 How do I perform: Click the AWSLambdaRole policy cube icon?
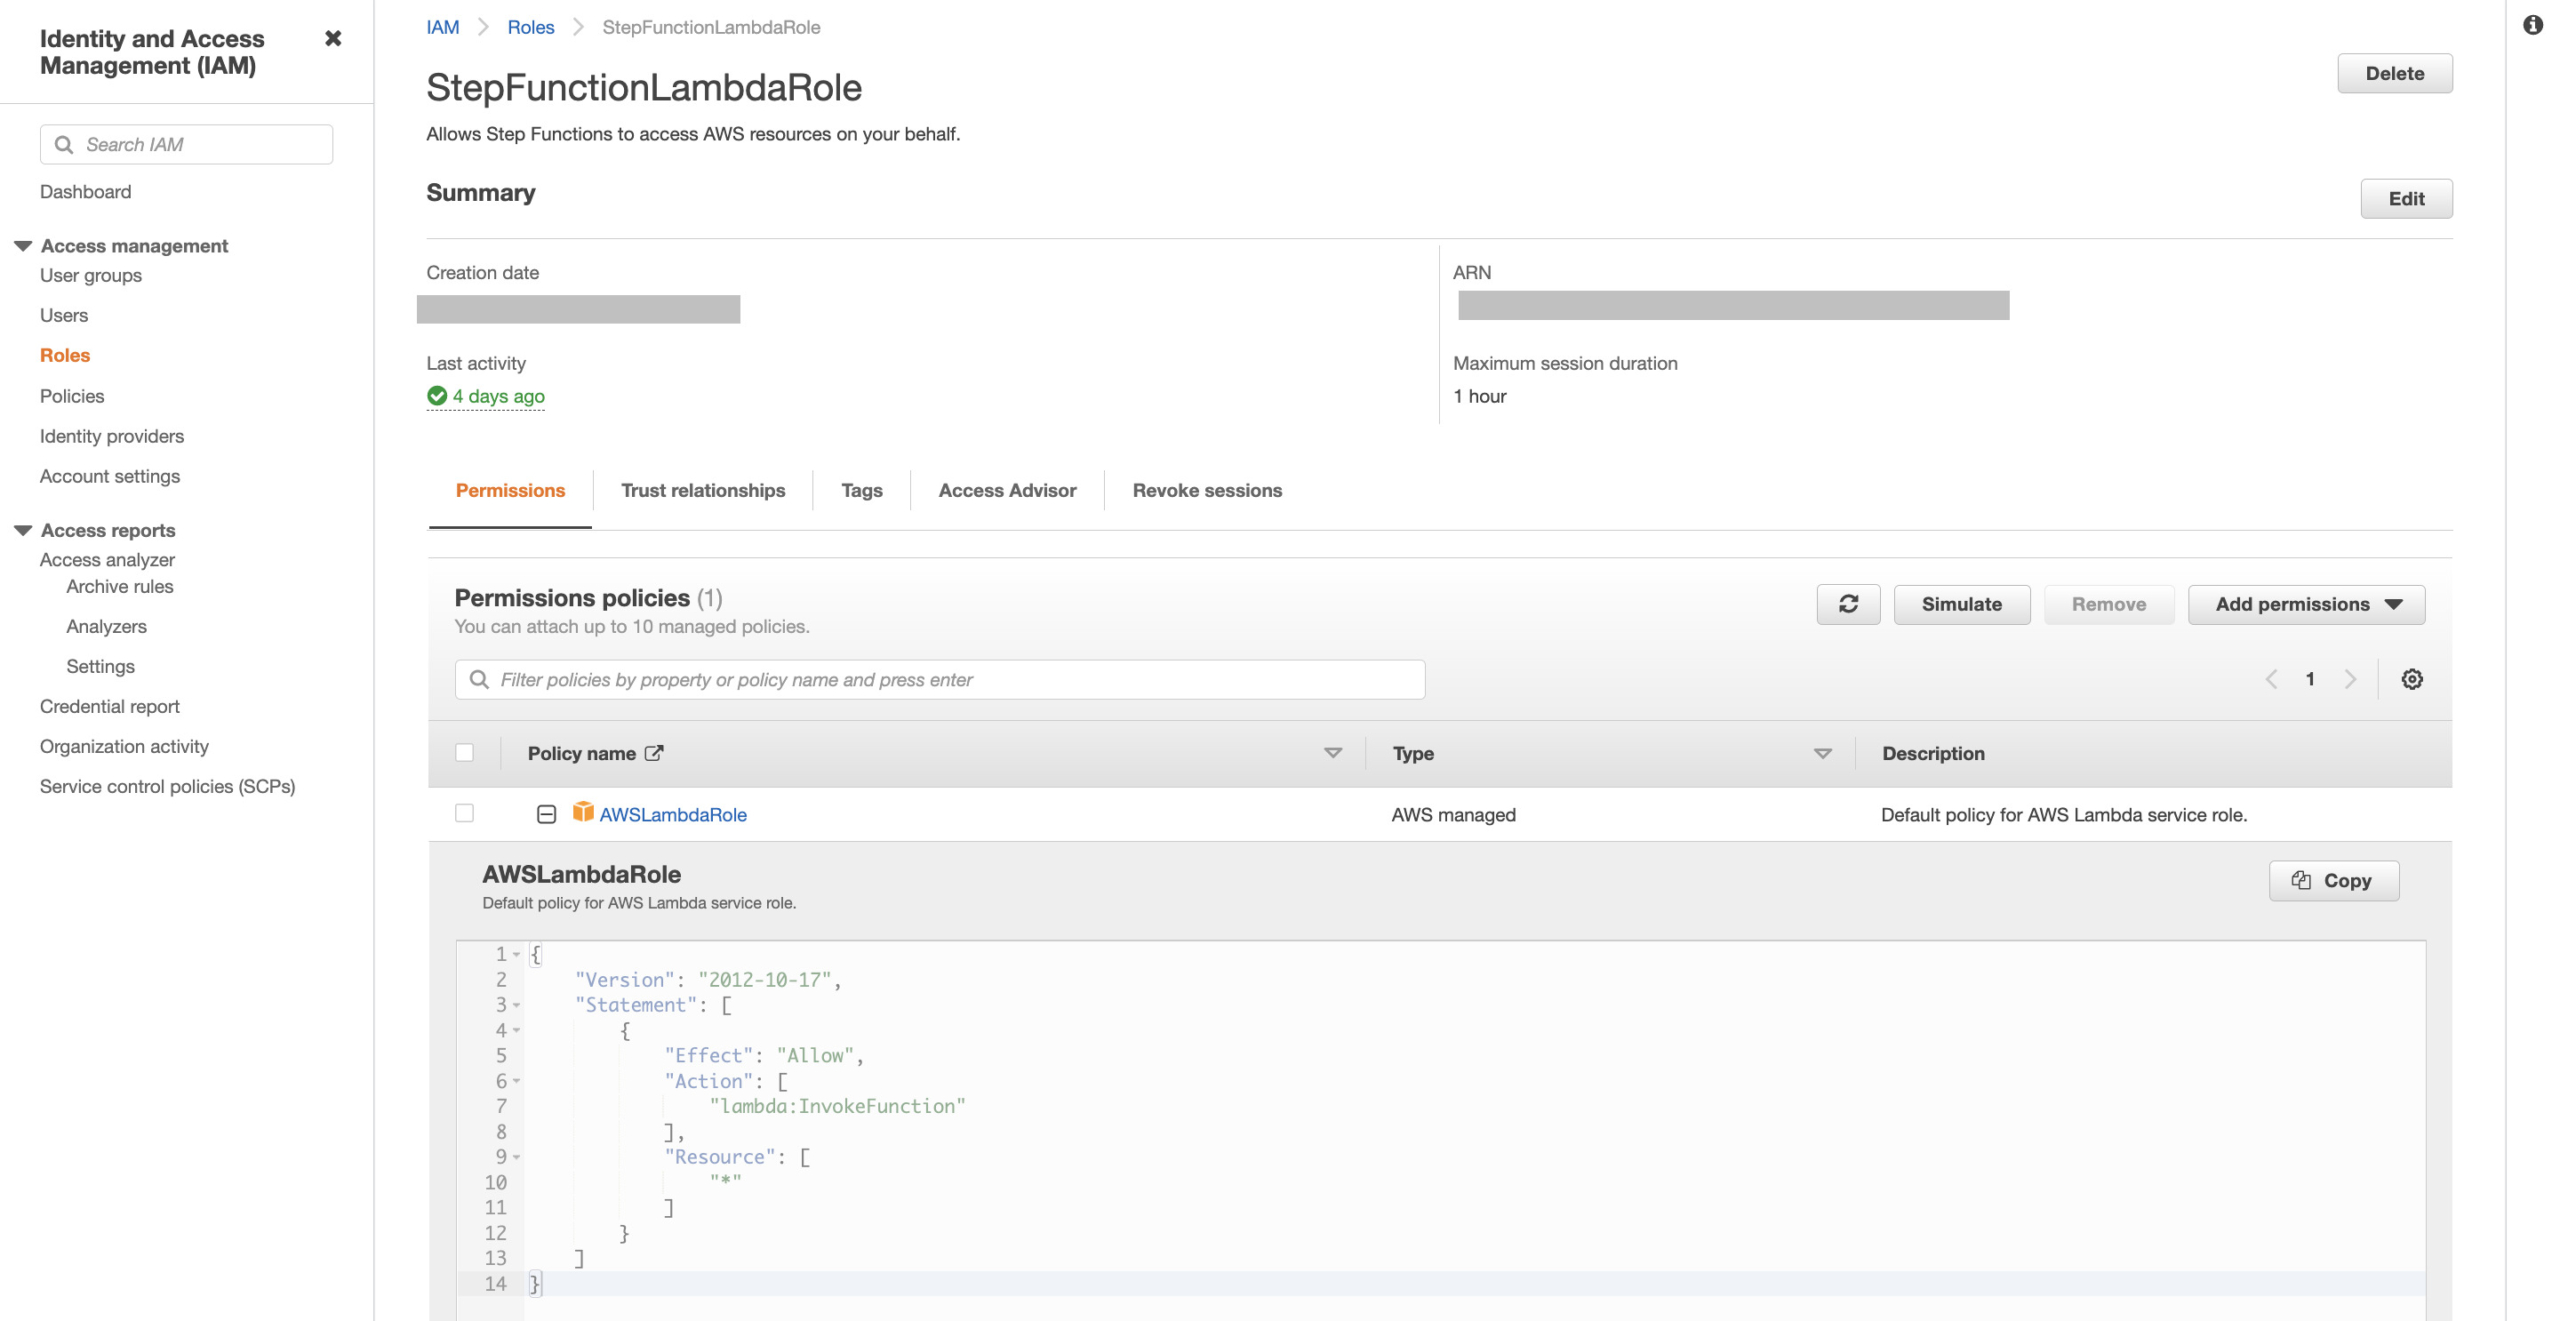(583, 812)
